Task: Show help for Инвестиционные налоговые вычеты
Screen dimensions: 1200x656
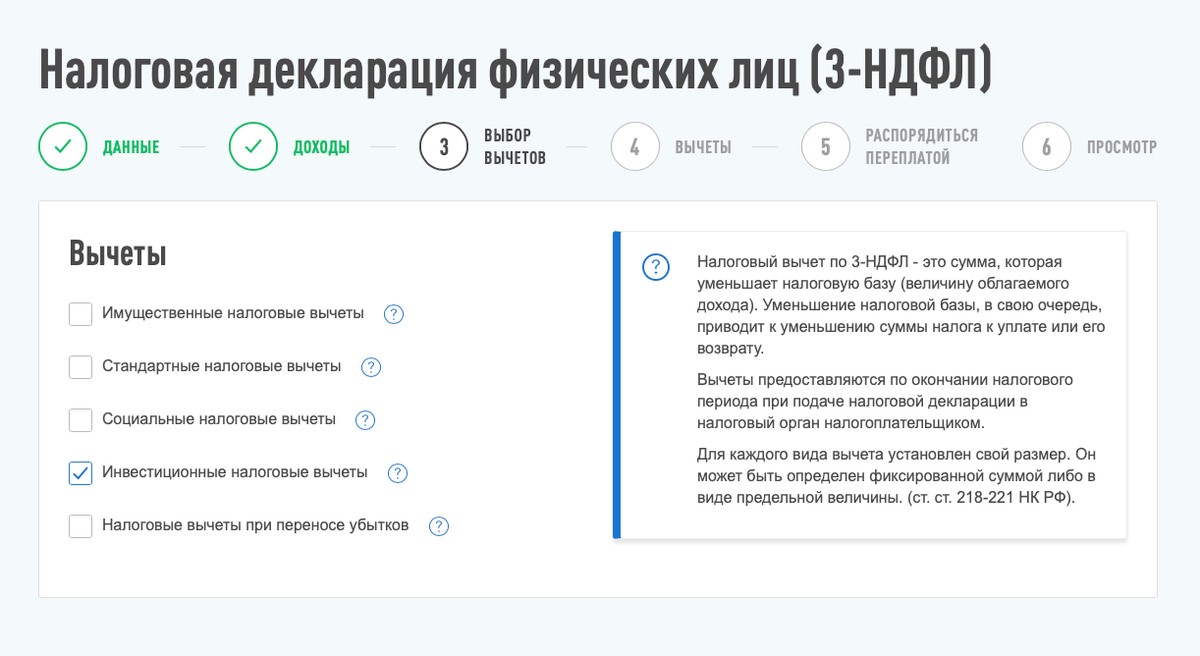Action: pyautogui.click(x=397, y=473)
